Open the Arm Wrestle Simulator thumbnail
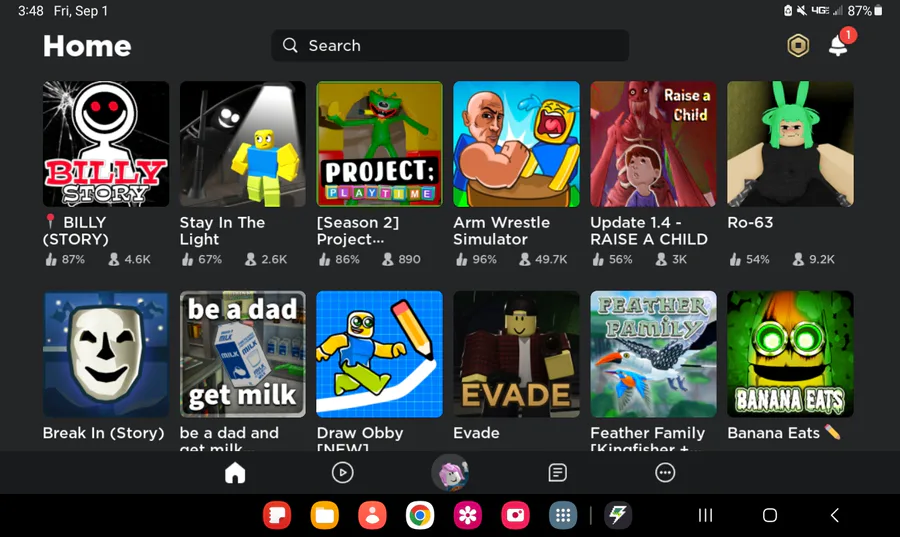 [x=517, y=144]
